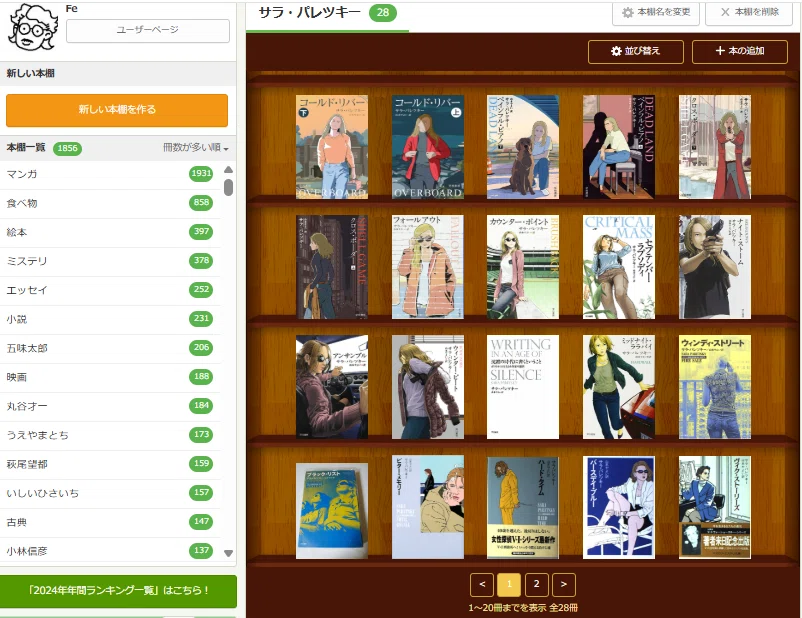This screenshot has height=618, width=802.
Task: Open コールド・リバー 下 book cover
Action: pos(332,147)
